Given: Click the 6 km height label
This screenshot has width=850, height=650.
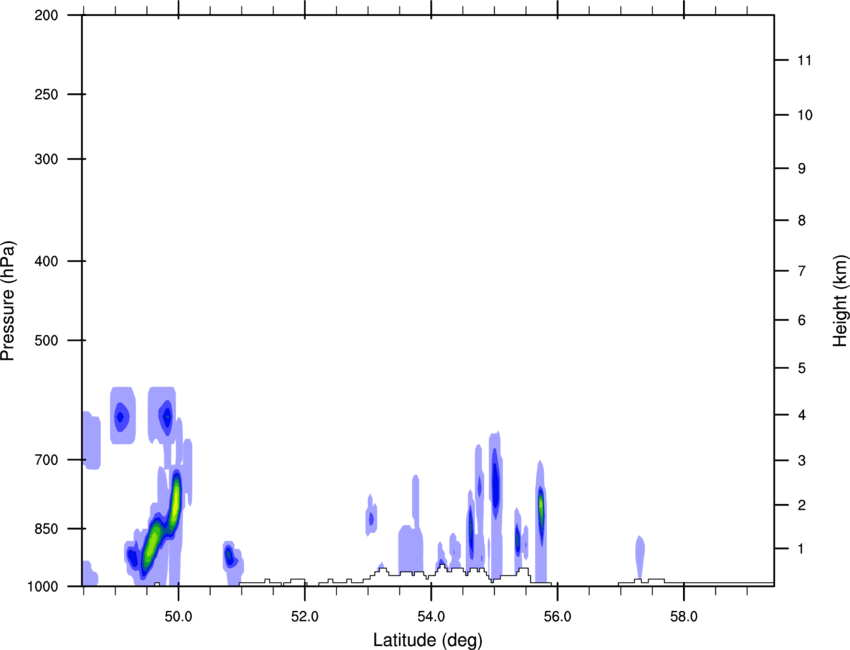Looking at the screenshot, I should (801, 320).
